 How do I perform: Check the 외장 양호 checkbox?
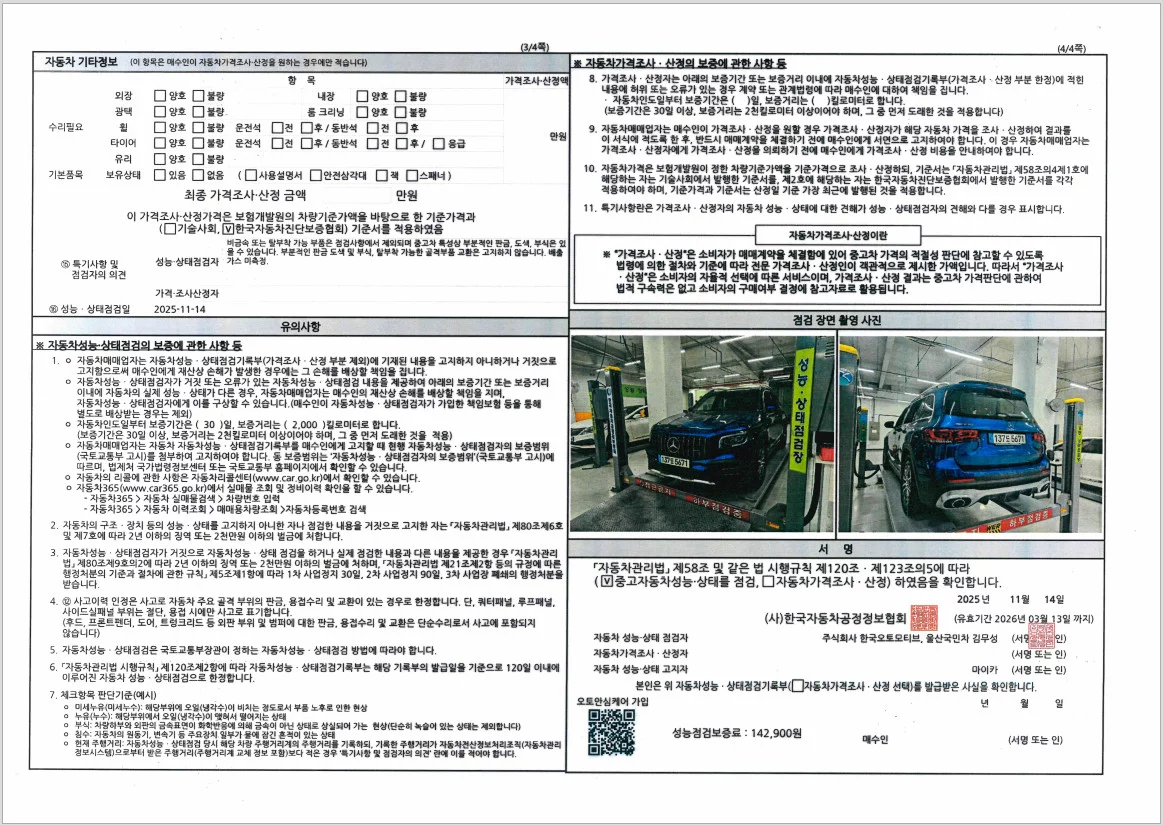(x=160, y=97)
